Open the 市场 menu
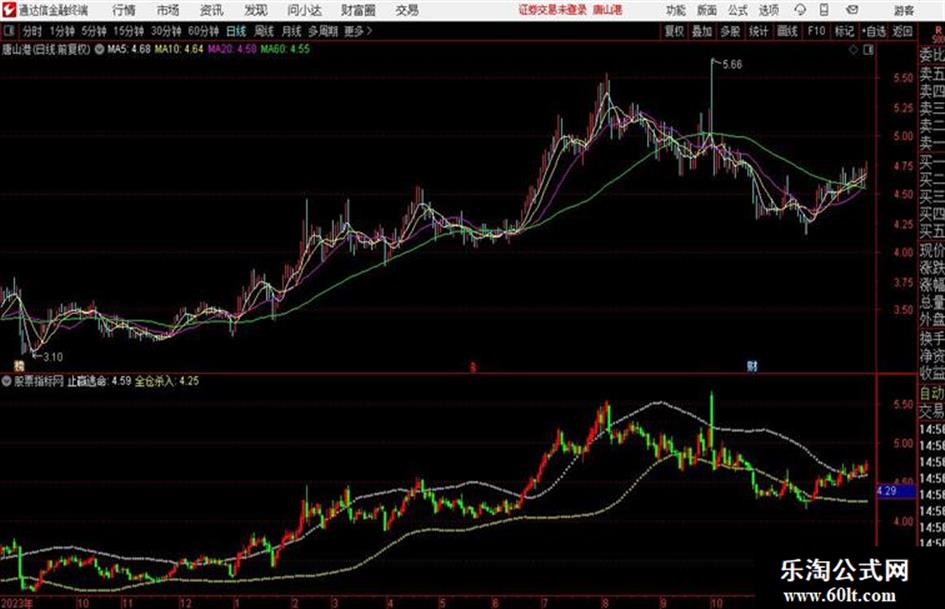The width and height of the screenshot is (945, 609). click(168, 10)
